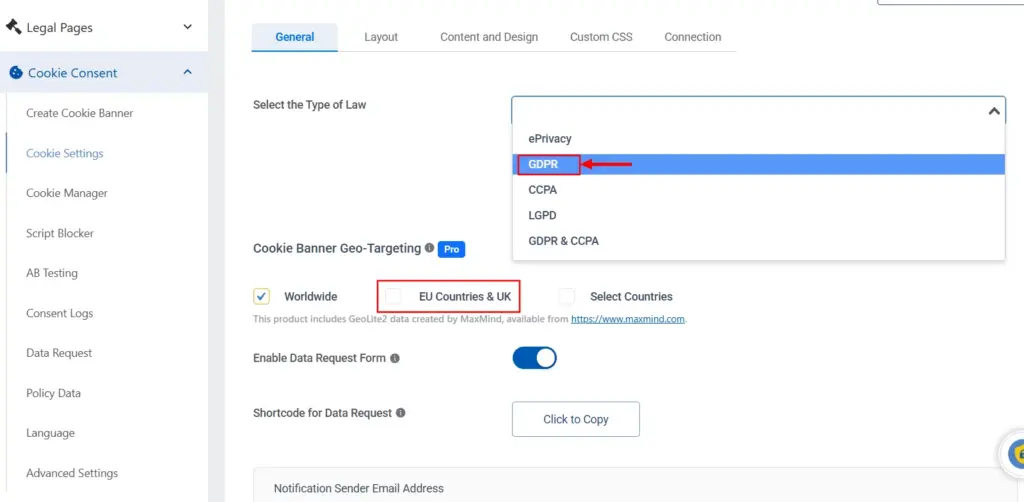Choose CCPA from the law list

pos(758,190)
